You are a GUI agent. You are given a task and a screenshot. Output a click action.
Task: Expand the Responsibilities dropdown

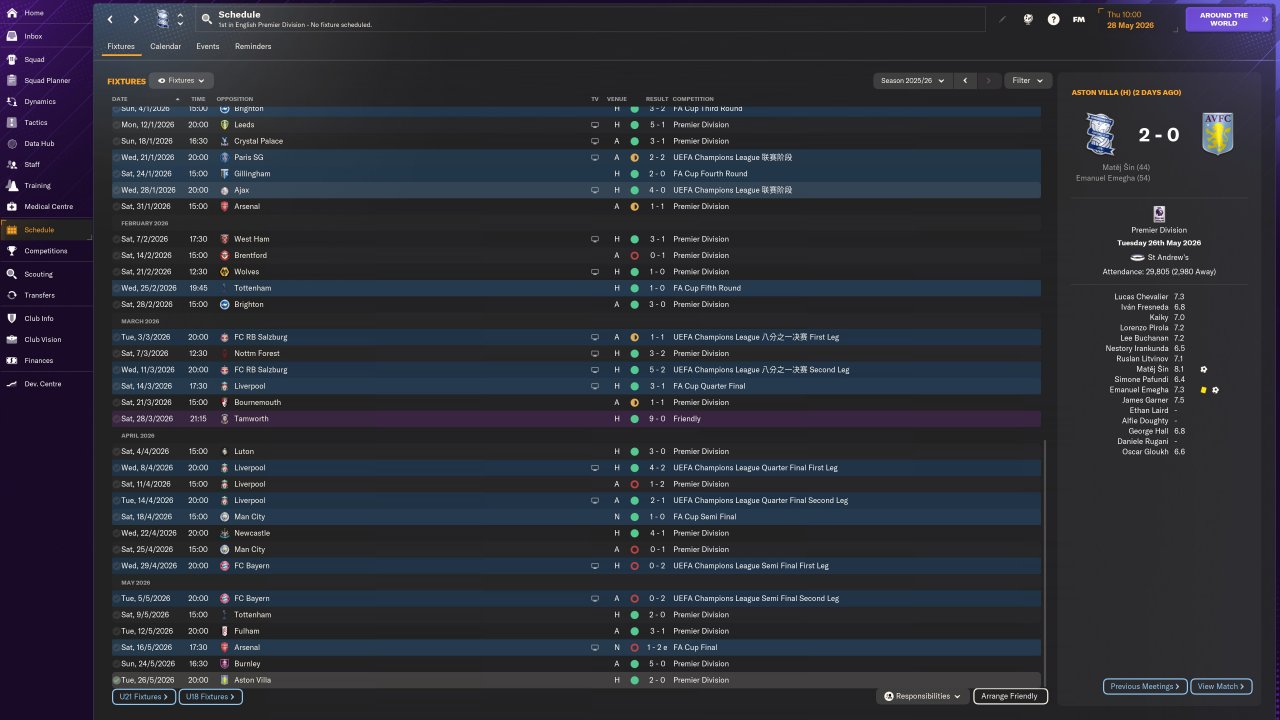tap(922, 696)
